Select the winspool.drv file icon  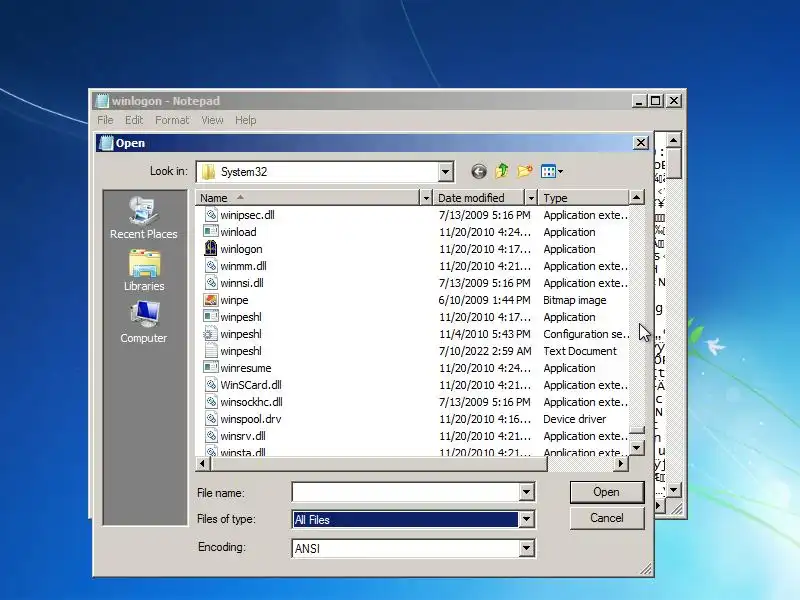point(211,419)
